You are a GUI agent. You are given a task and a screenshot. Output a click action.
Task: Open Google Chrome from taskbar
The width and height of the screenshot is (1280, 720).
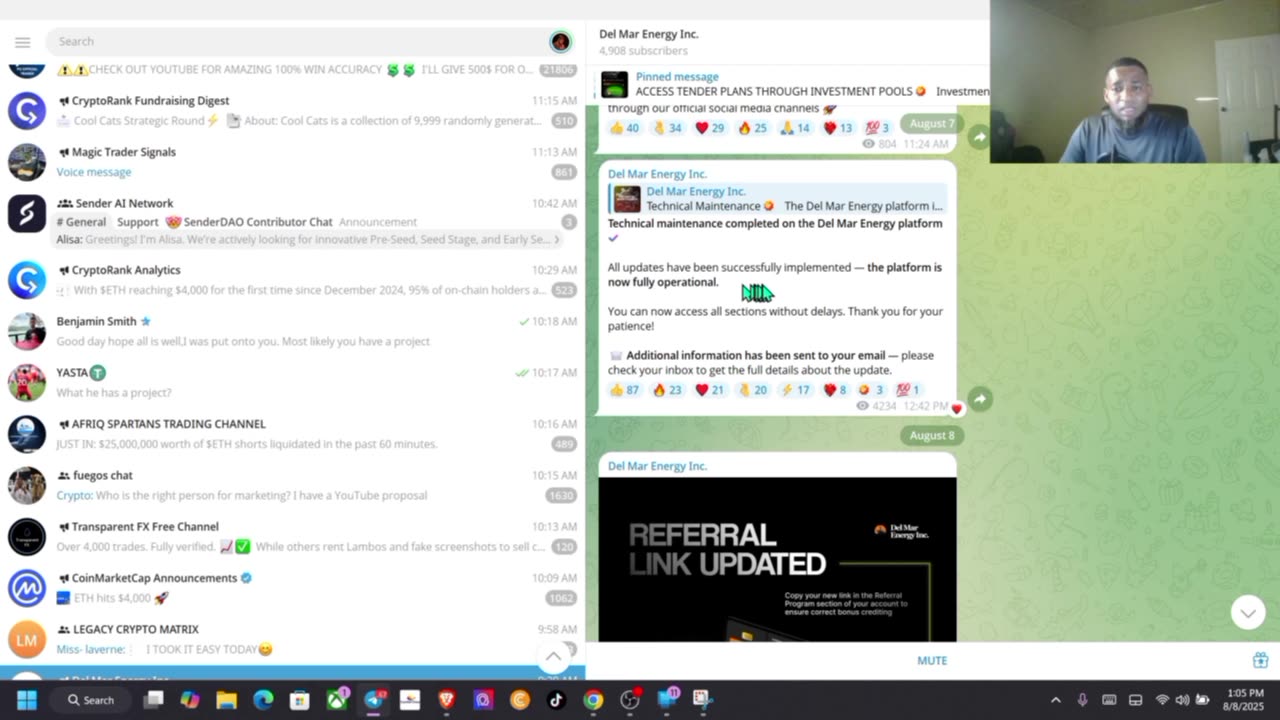pyautogui.click(x=593, y=700)
